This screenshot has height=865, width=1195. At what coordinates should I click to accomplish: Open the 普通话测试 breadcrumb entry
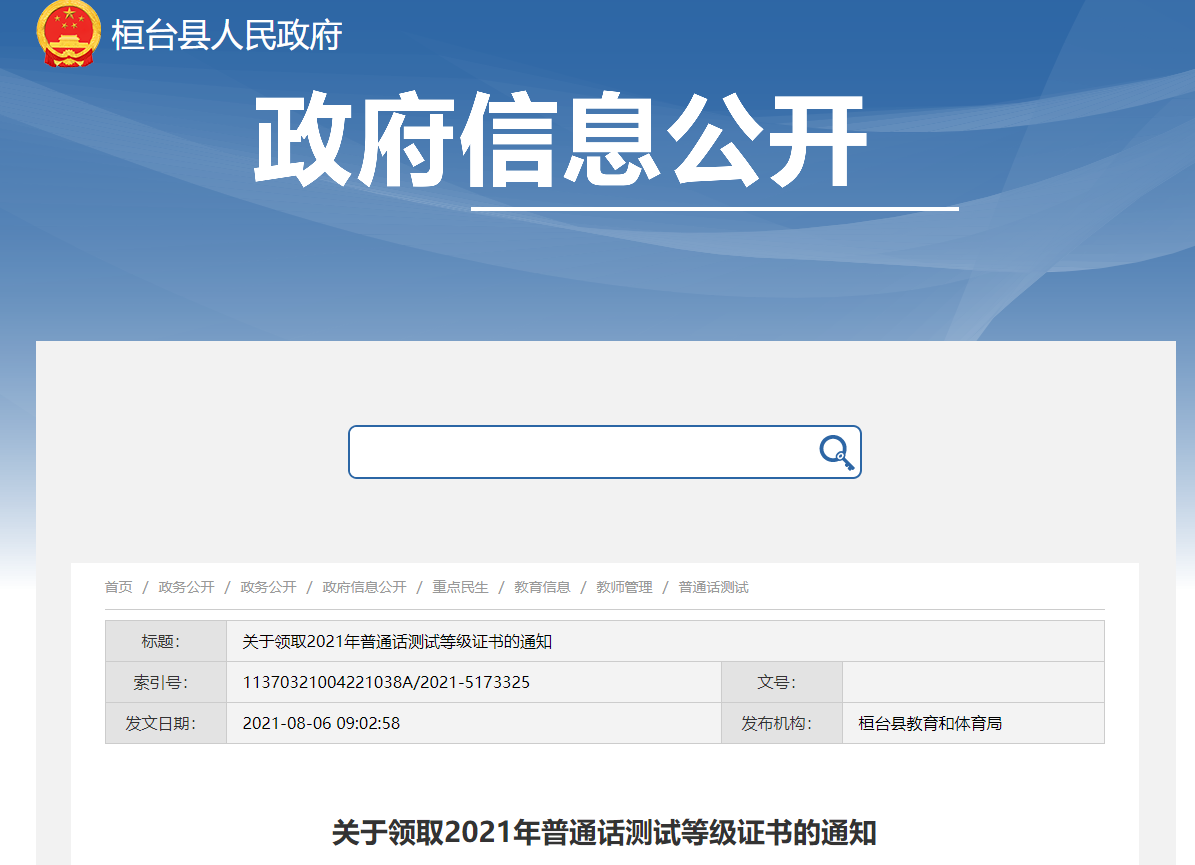pos(714,587)
